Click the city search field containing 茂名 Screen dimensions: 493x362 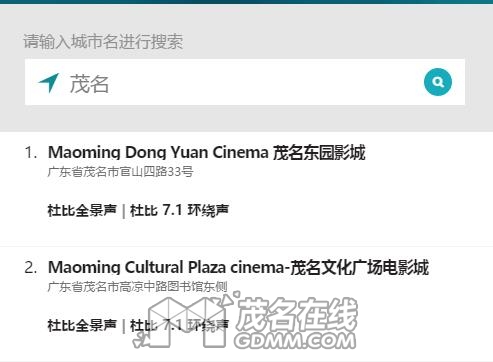245,82
